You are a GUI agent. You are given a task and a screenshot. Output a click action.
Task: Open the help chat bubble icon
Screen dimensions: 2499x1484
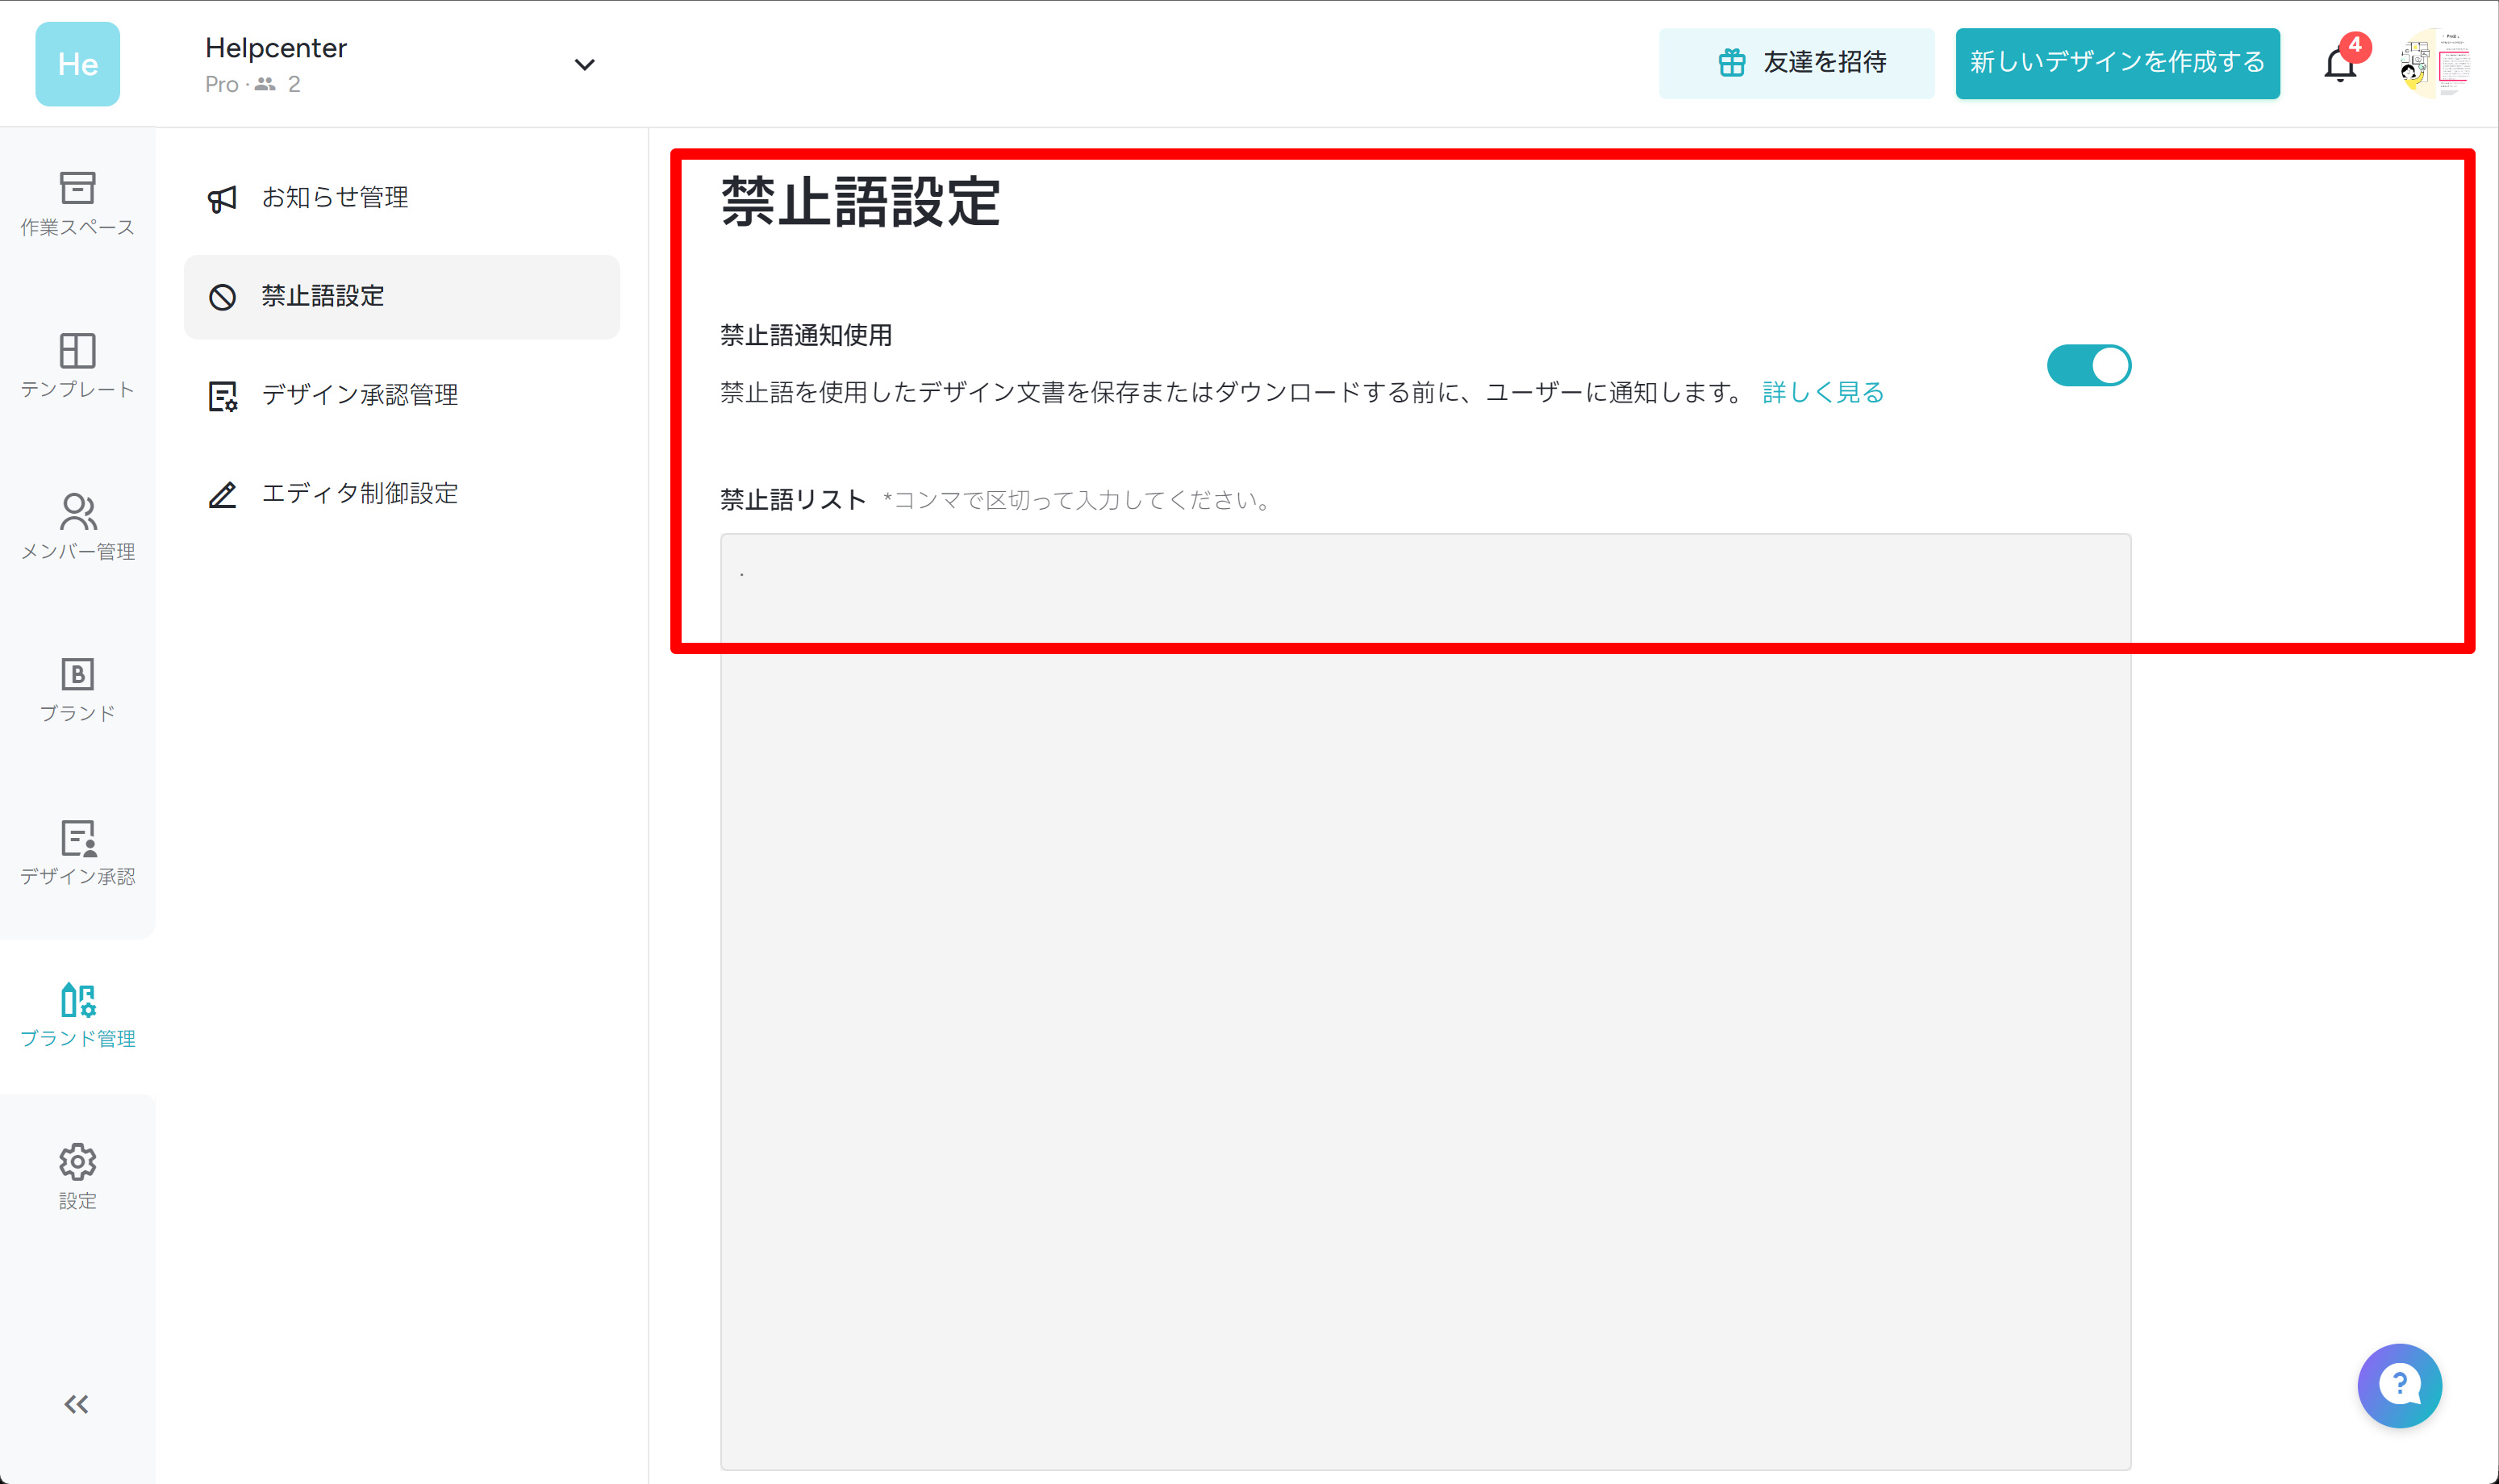coord(2399,1385)
